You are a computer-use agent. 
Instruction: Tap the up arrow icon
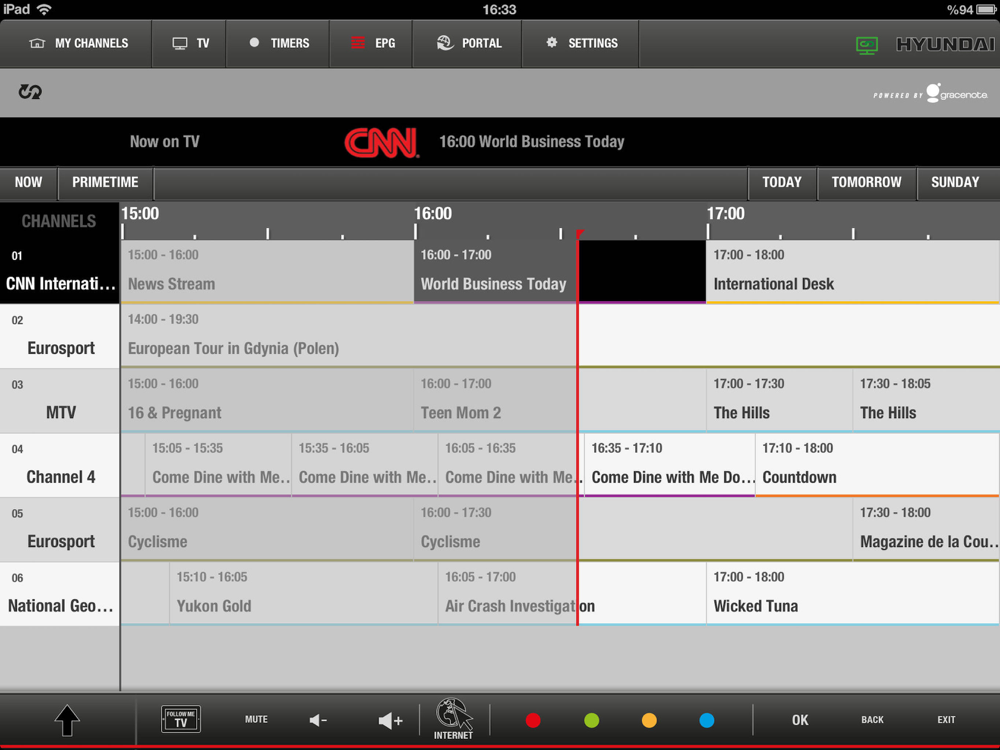(67, 721)
